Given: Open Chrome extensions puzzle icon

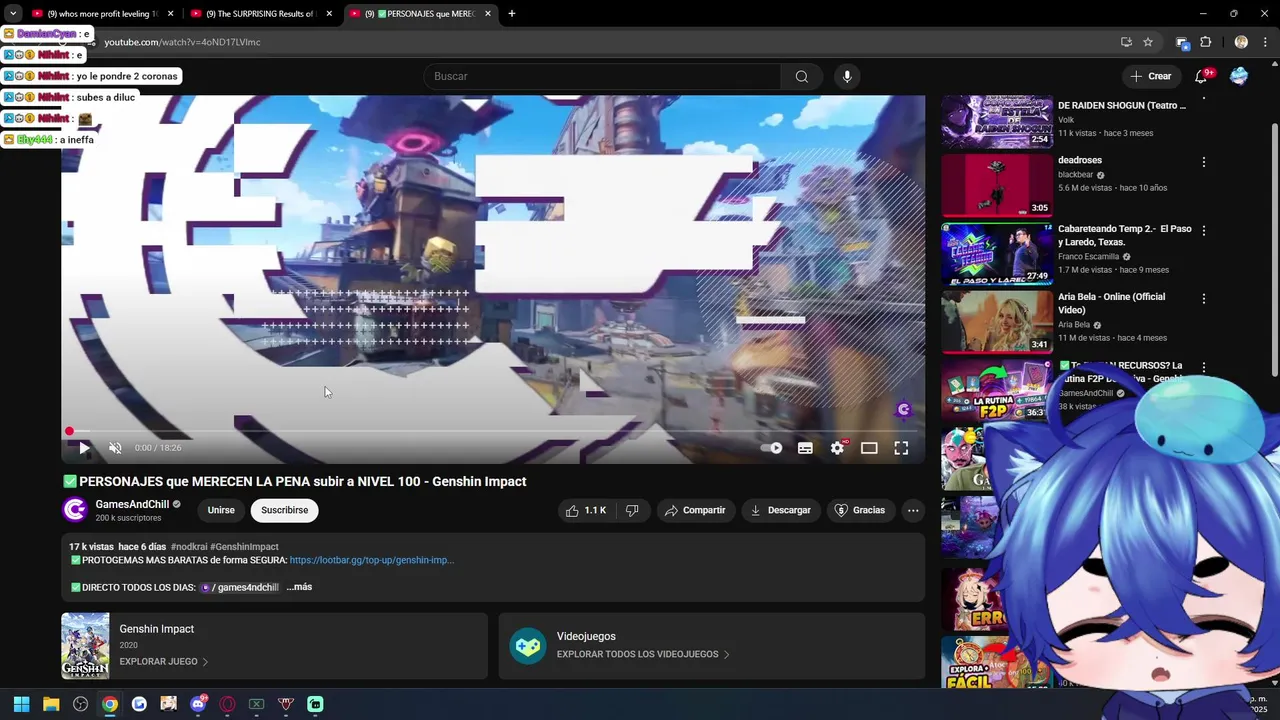Looking at the screenshot, I should (1205, 42).
